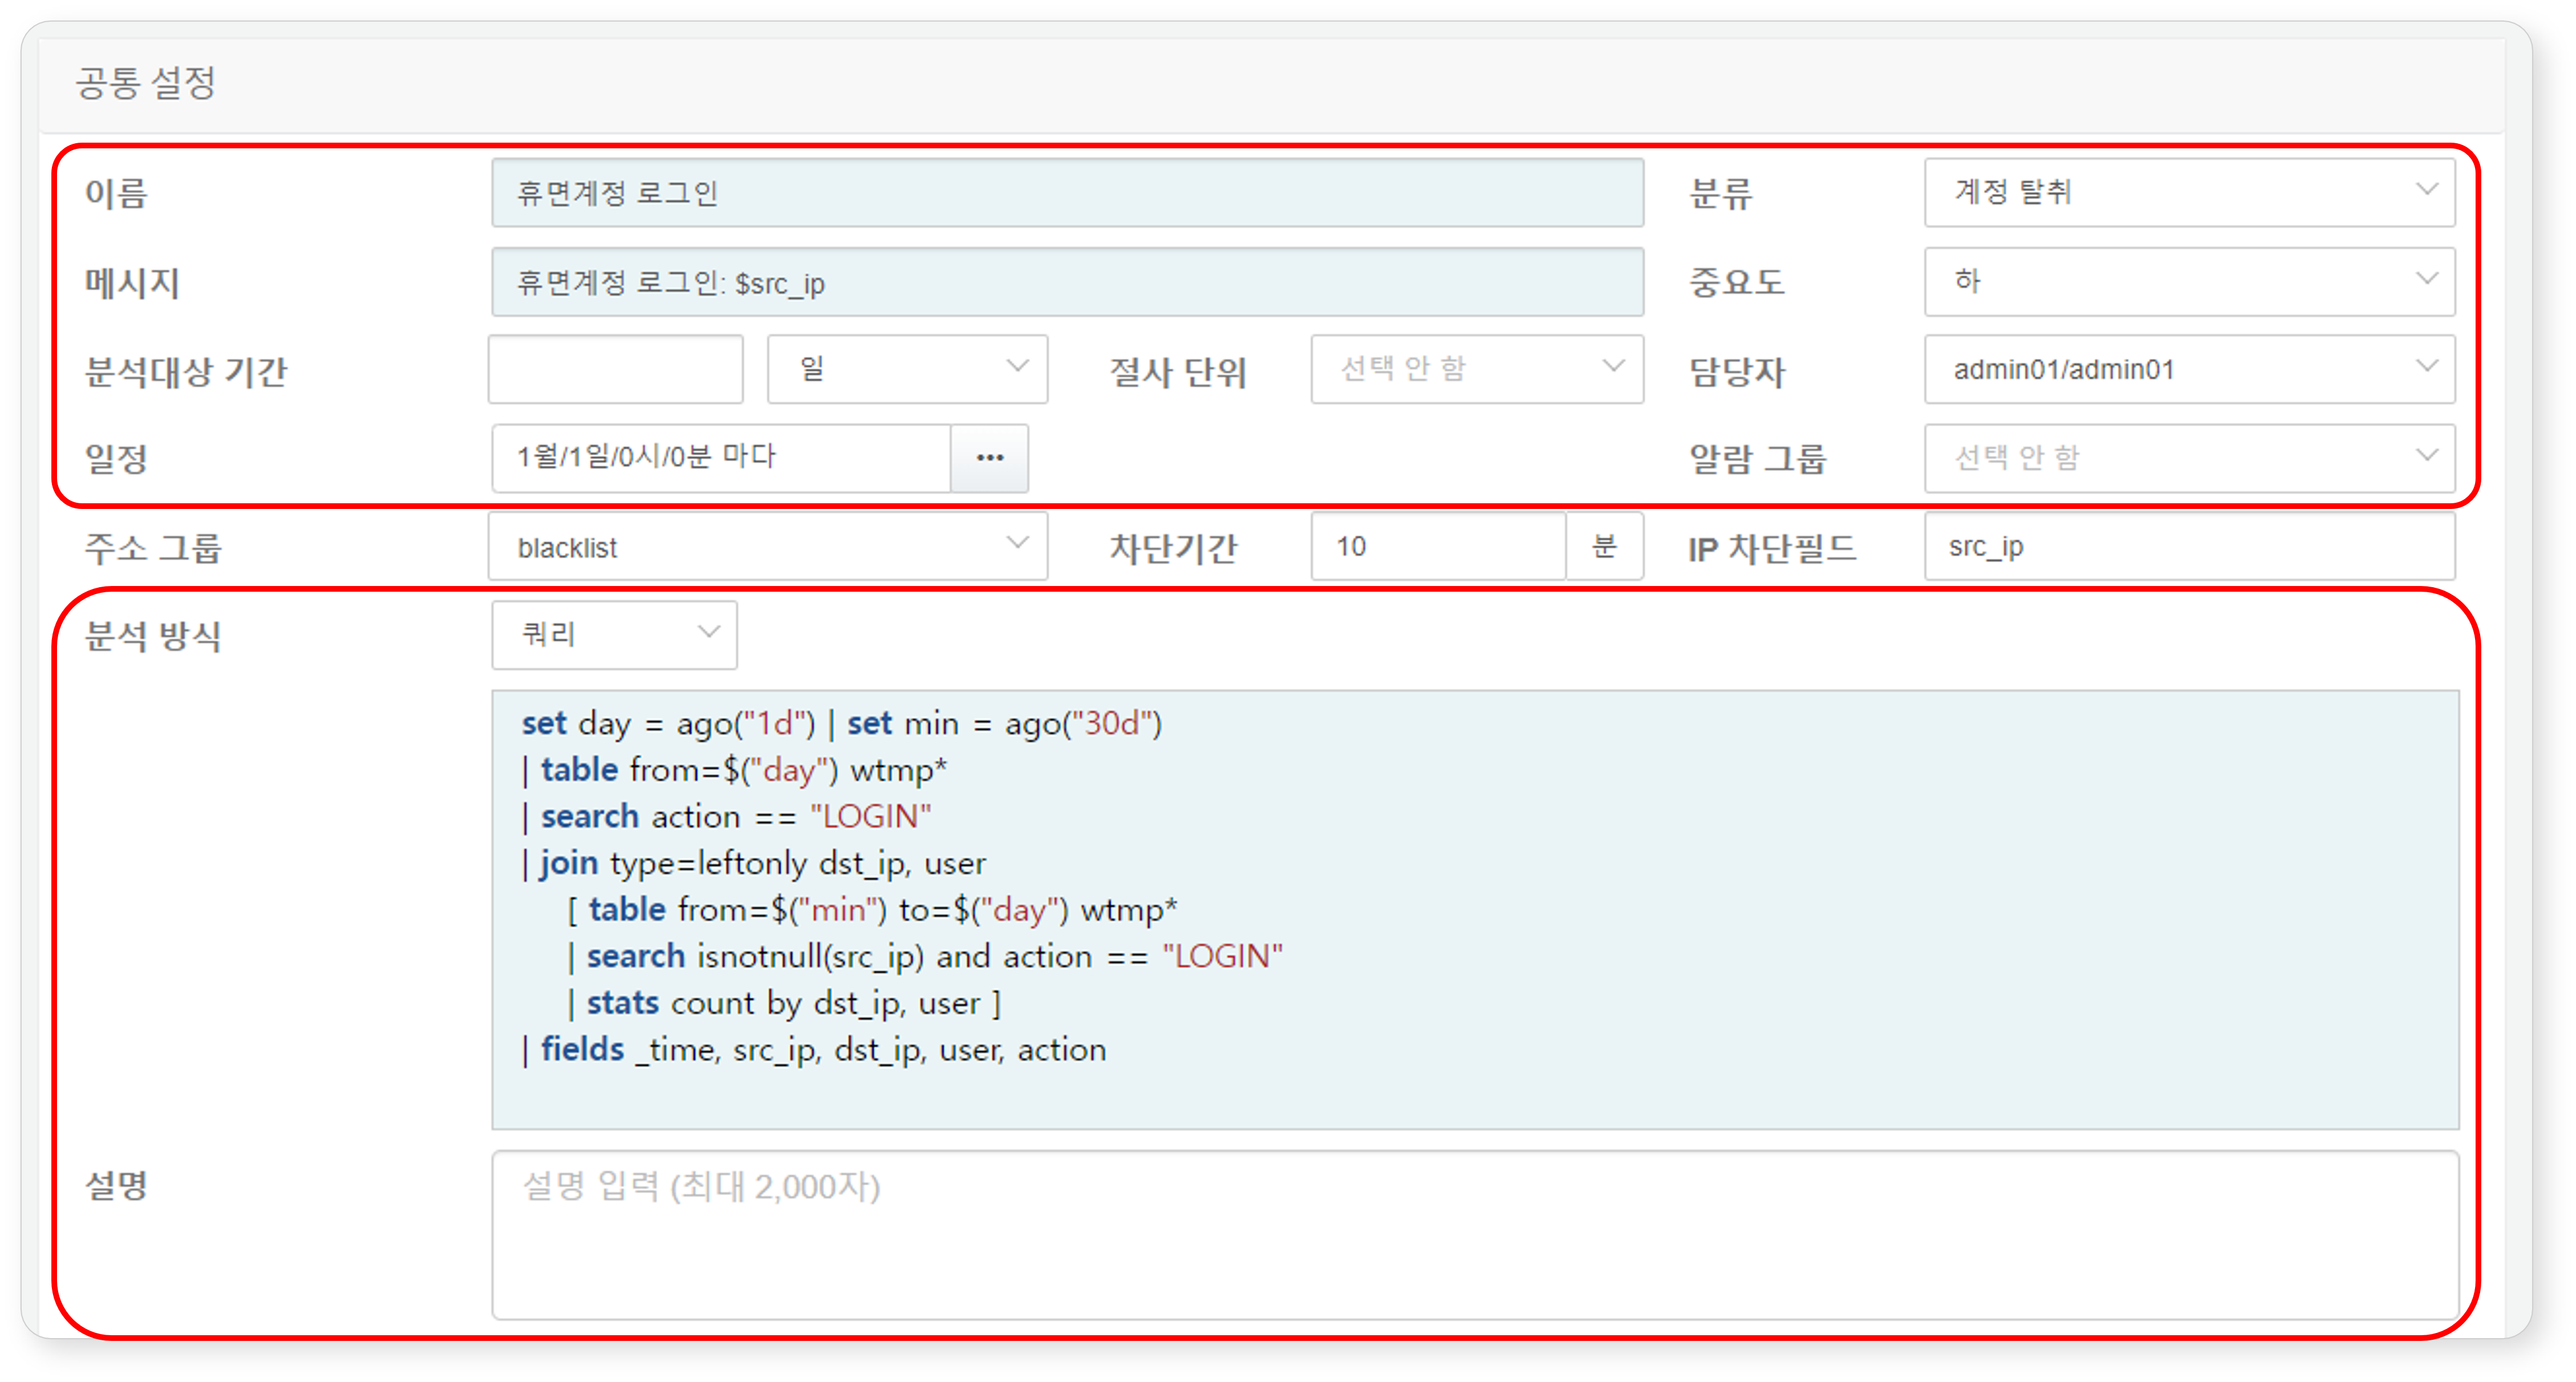The width and height of the screenshot is (2576, 1382).
Task: Open the 주소 그룹 blacklist dropdown
Action: (x=768, y=546)
